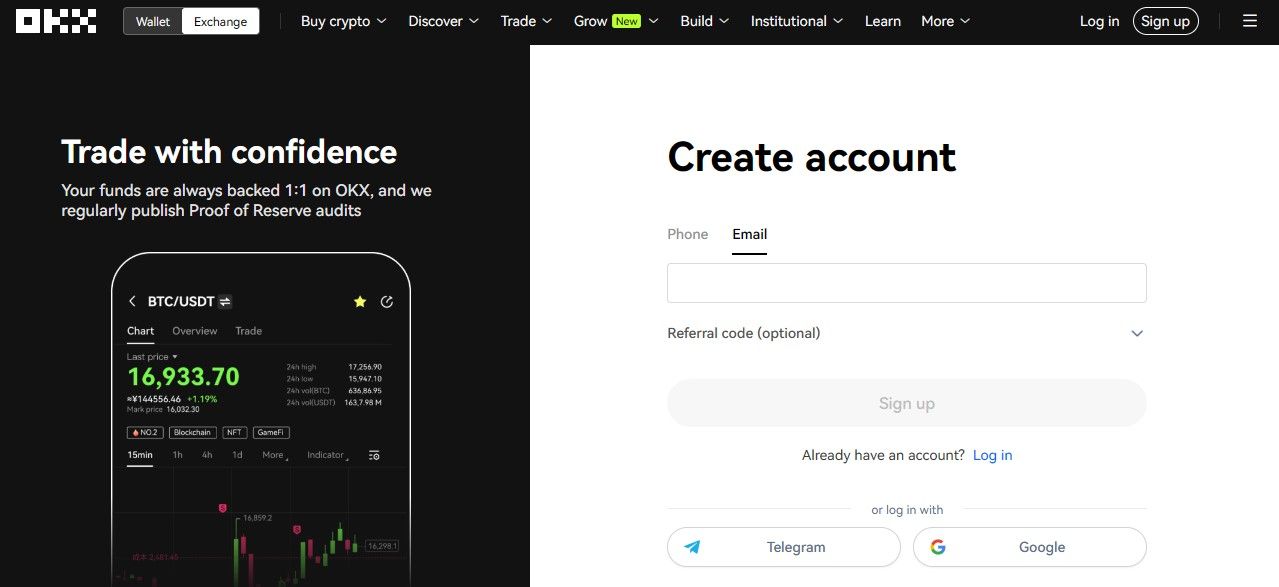
Task: Click the header Sign up button
Action: coord(1165,21)
